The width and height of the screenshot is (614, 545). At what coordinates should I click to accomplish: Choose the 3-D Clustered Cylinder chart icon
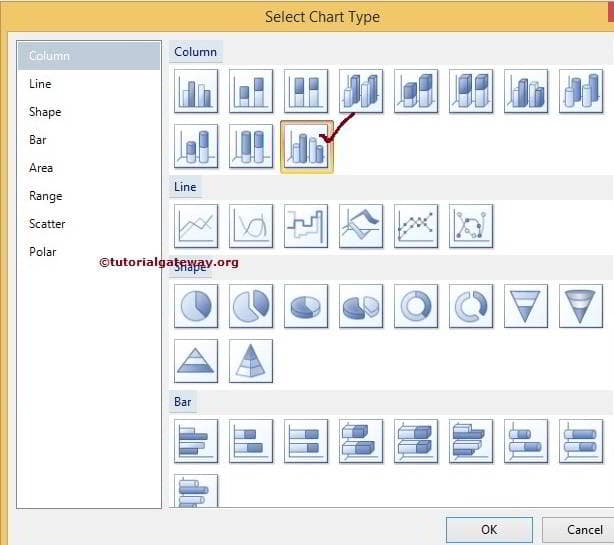(581, 91)
